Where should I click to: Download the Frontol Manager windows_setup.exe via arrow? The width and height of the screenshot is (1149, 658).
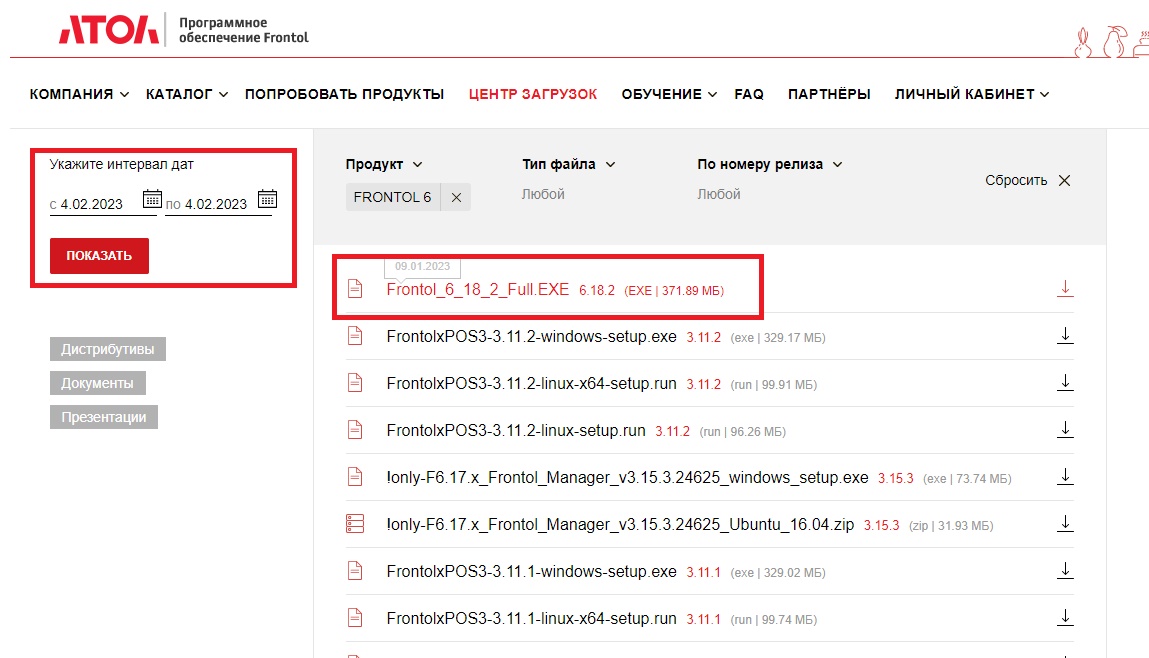tap(1065, 477)
